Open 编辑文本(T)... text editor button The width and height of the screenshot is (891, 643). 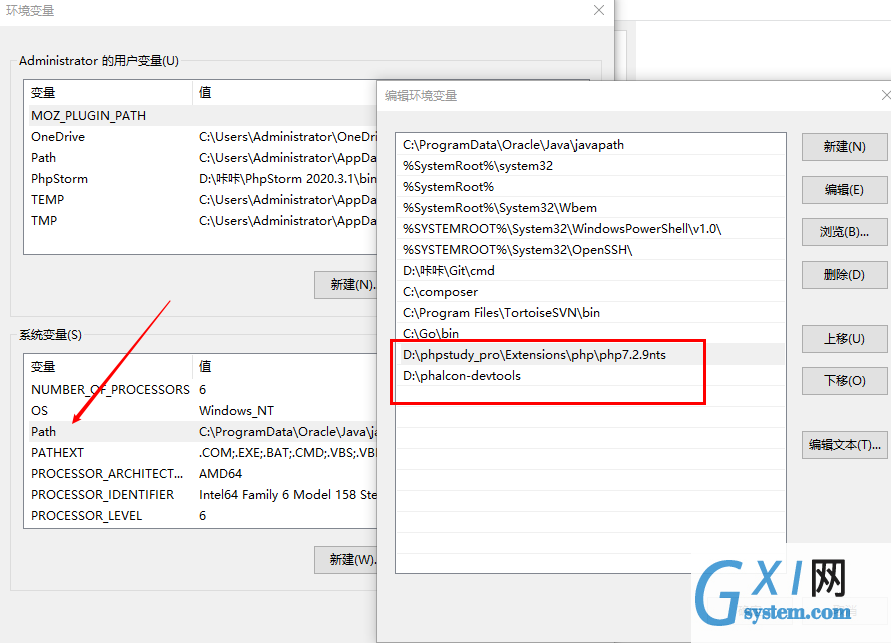844,445
